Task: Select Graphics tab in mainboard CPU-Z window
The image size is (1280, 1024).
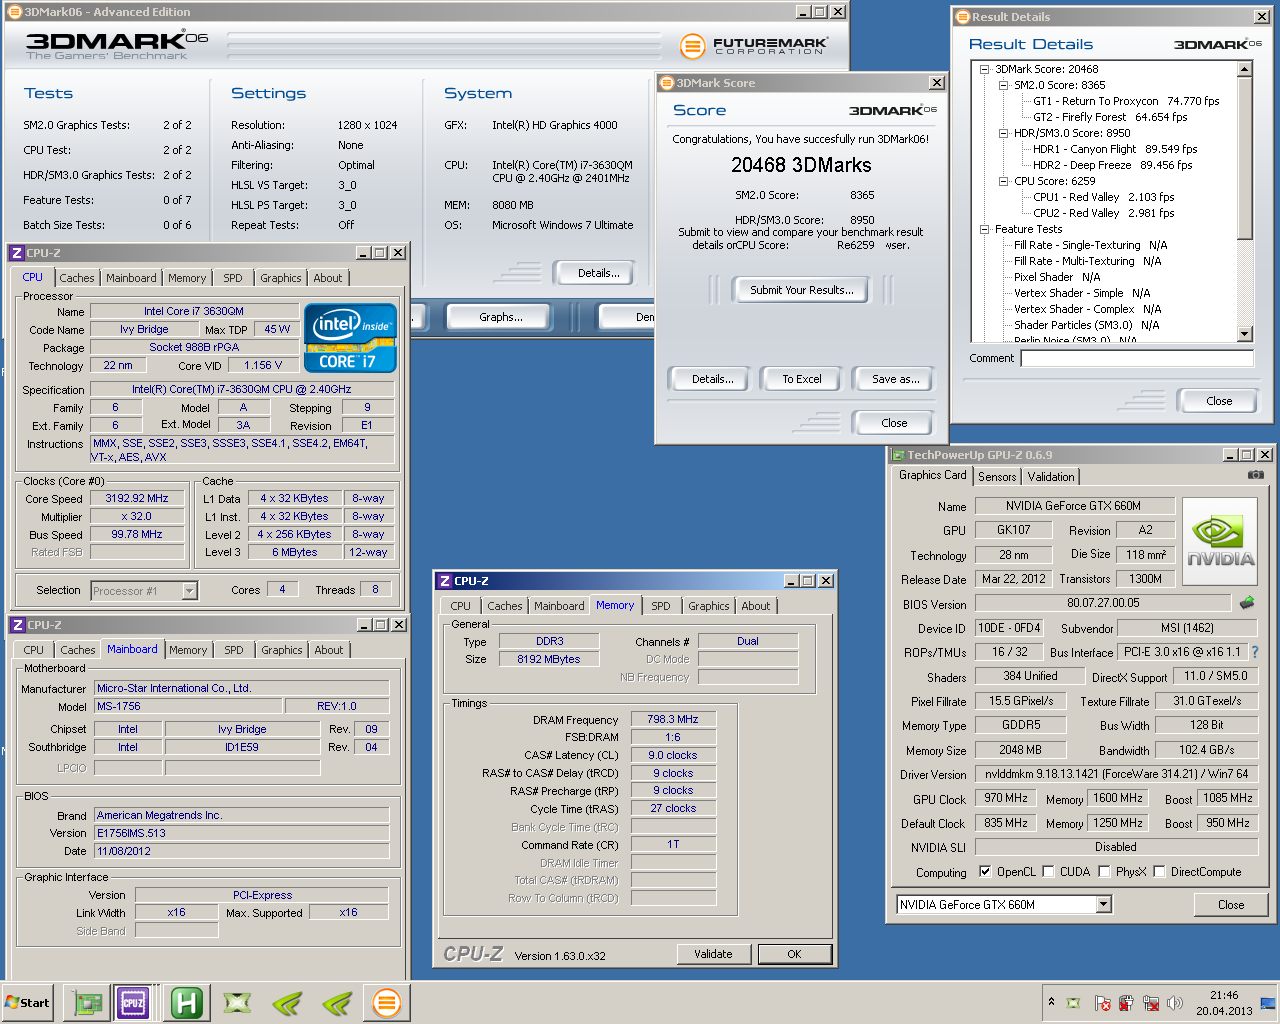Action: coord(282,650)
